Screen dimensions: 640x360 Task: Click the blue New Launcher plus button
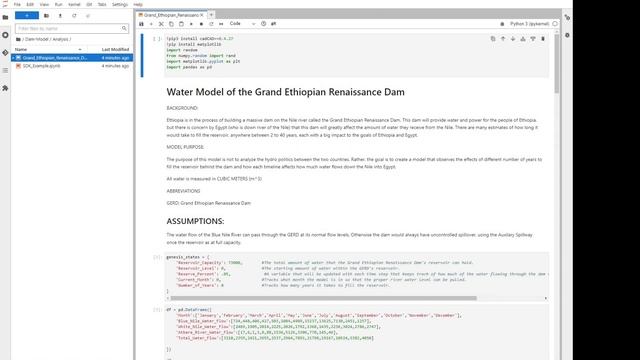[x=27, y=16]
